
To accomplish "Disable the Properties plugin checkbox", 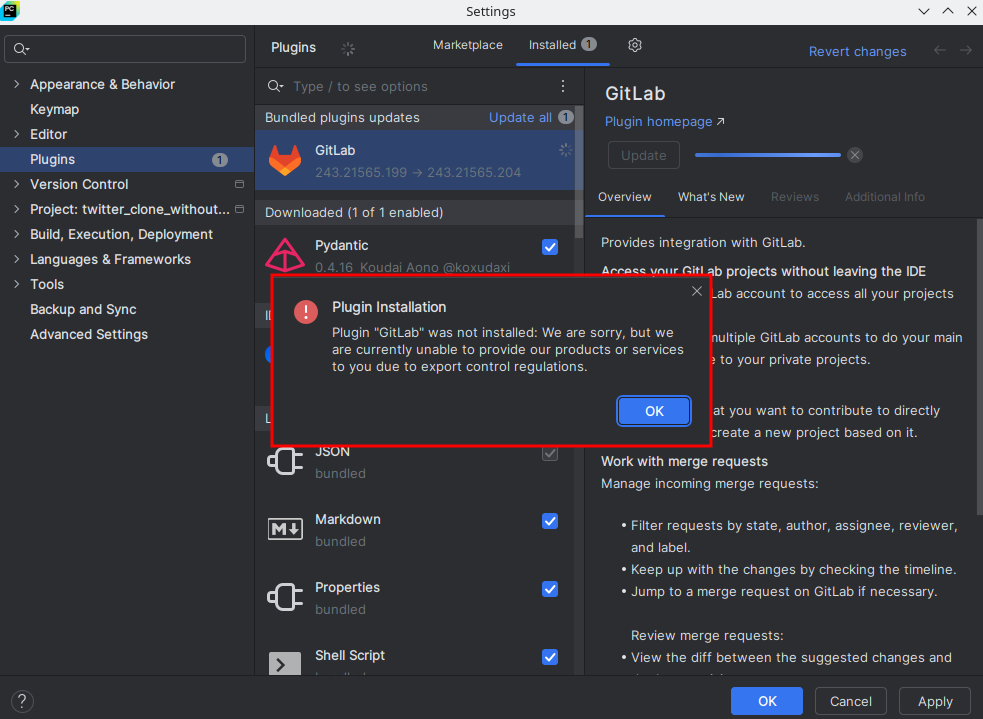I will (550, 589).
